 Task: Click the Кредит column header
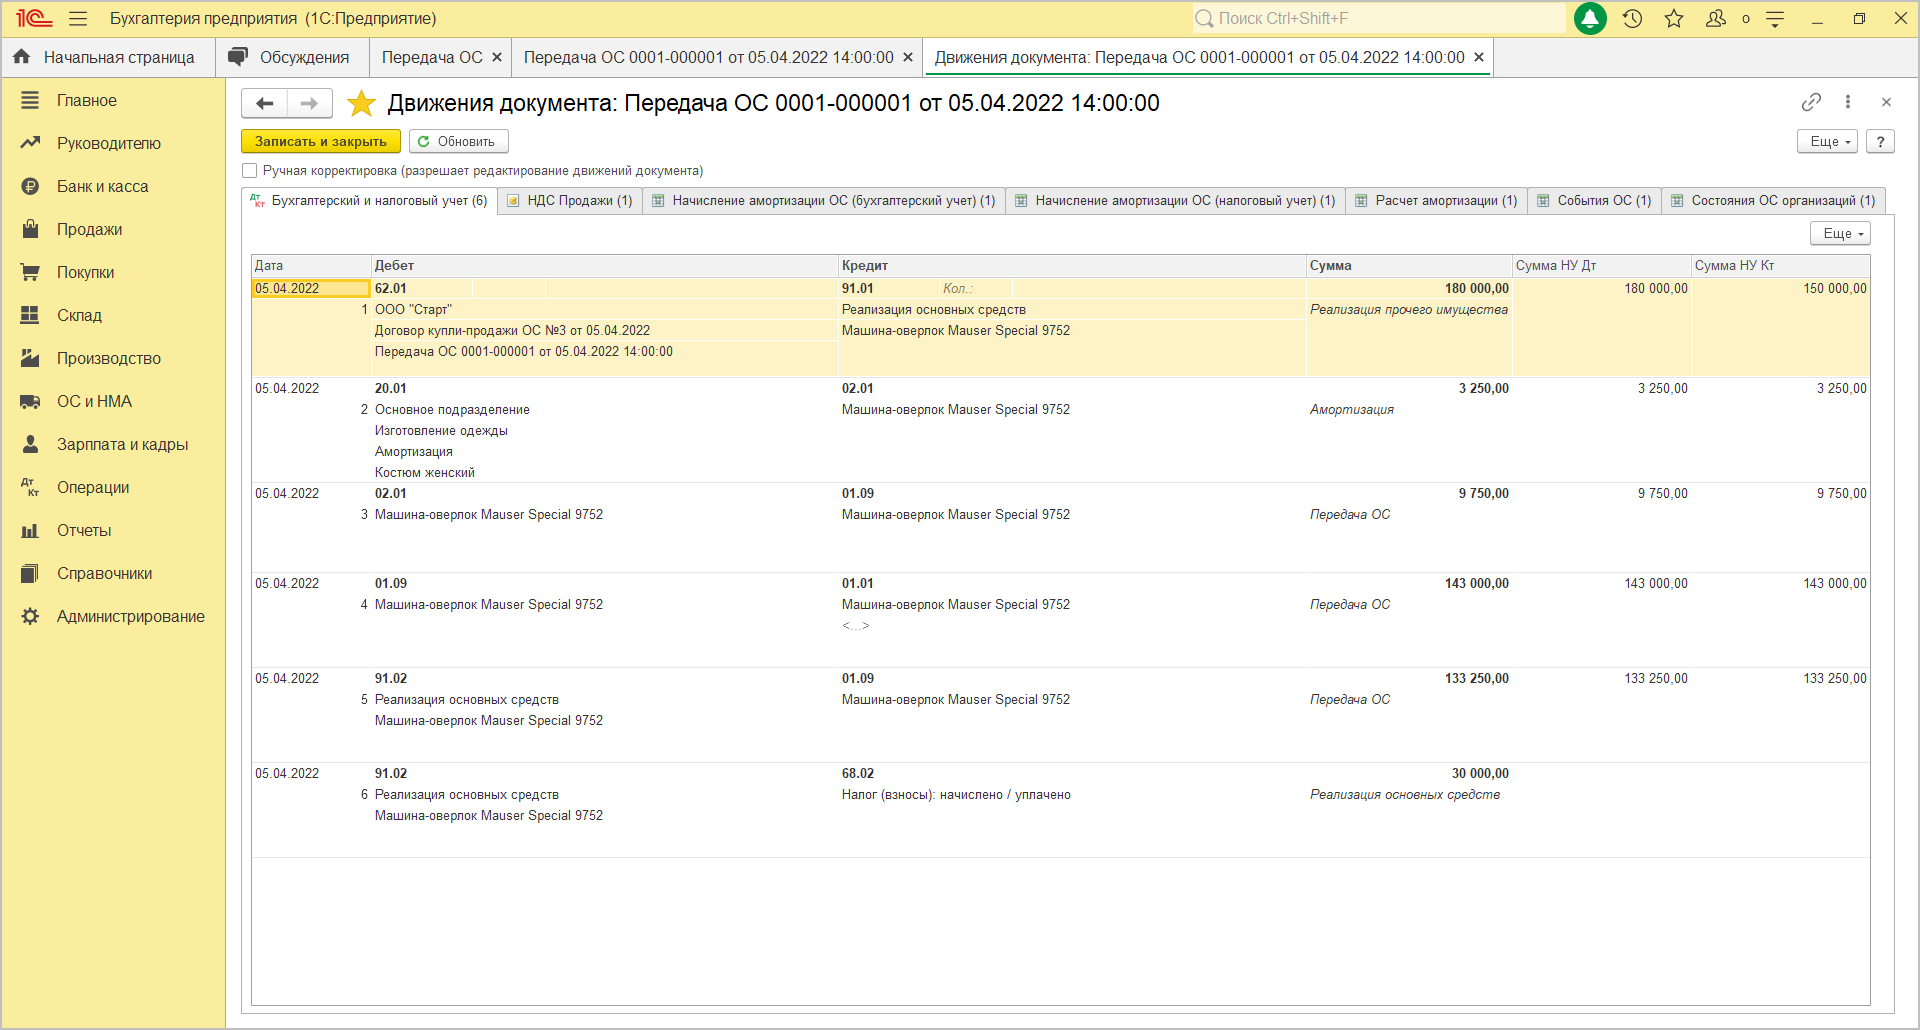pos(1072,265)
